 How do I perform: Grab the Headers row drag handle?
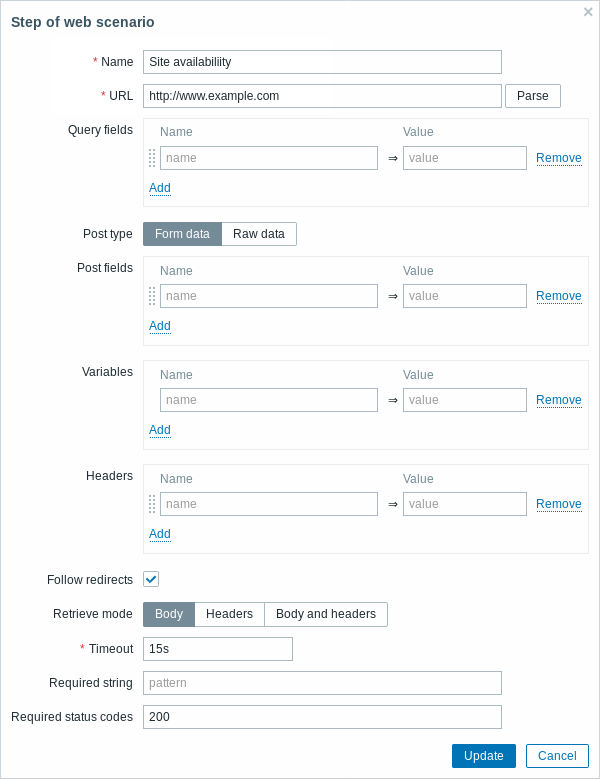pos(152,504)
